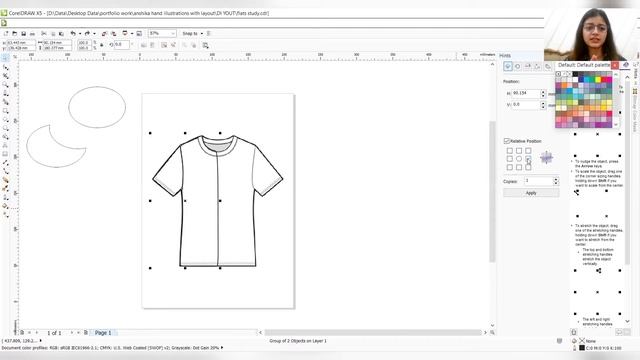
Task: Check the bottom-left anchor point box
Action: pyautogui.click(x=509, y=167)
